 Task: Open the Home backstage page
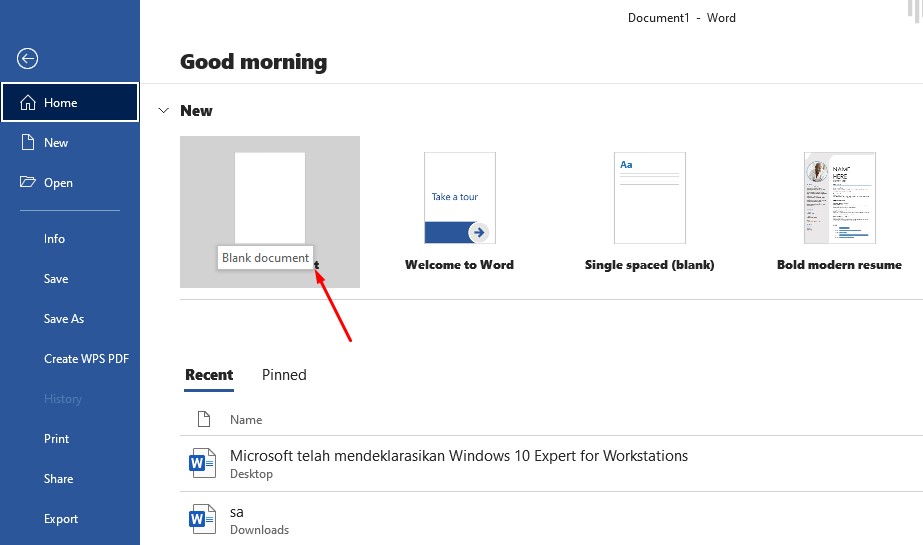tap(70, 102)
